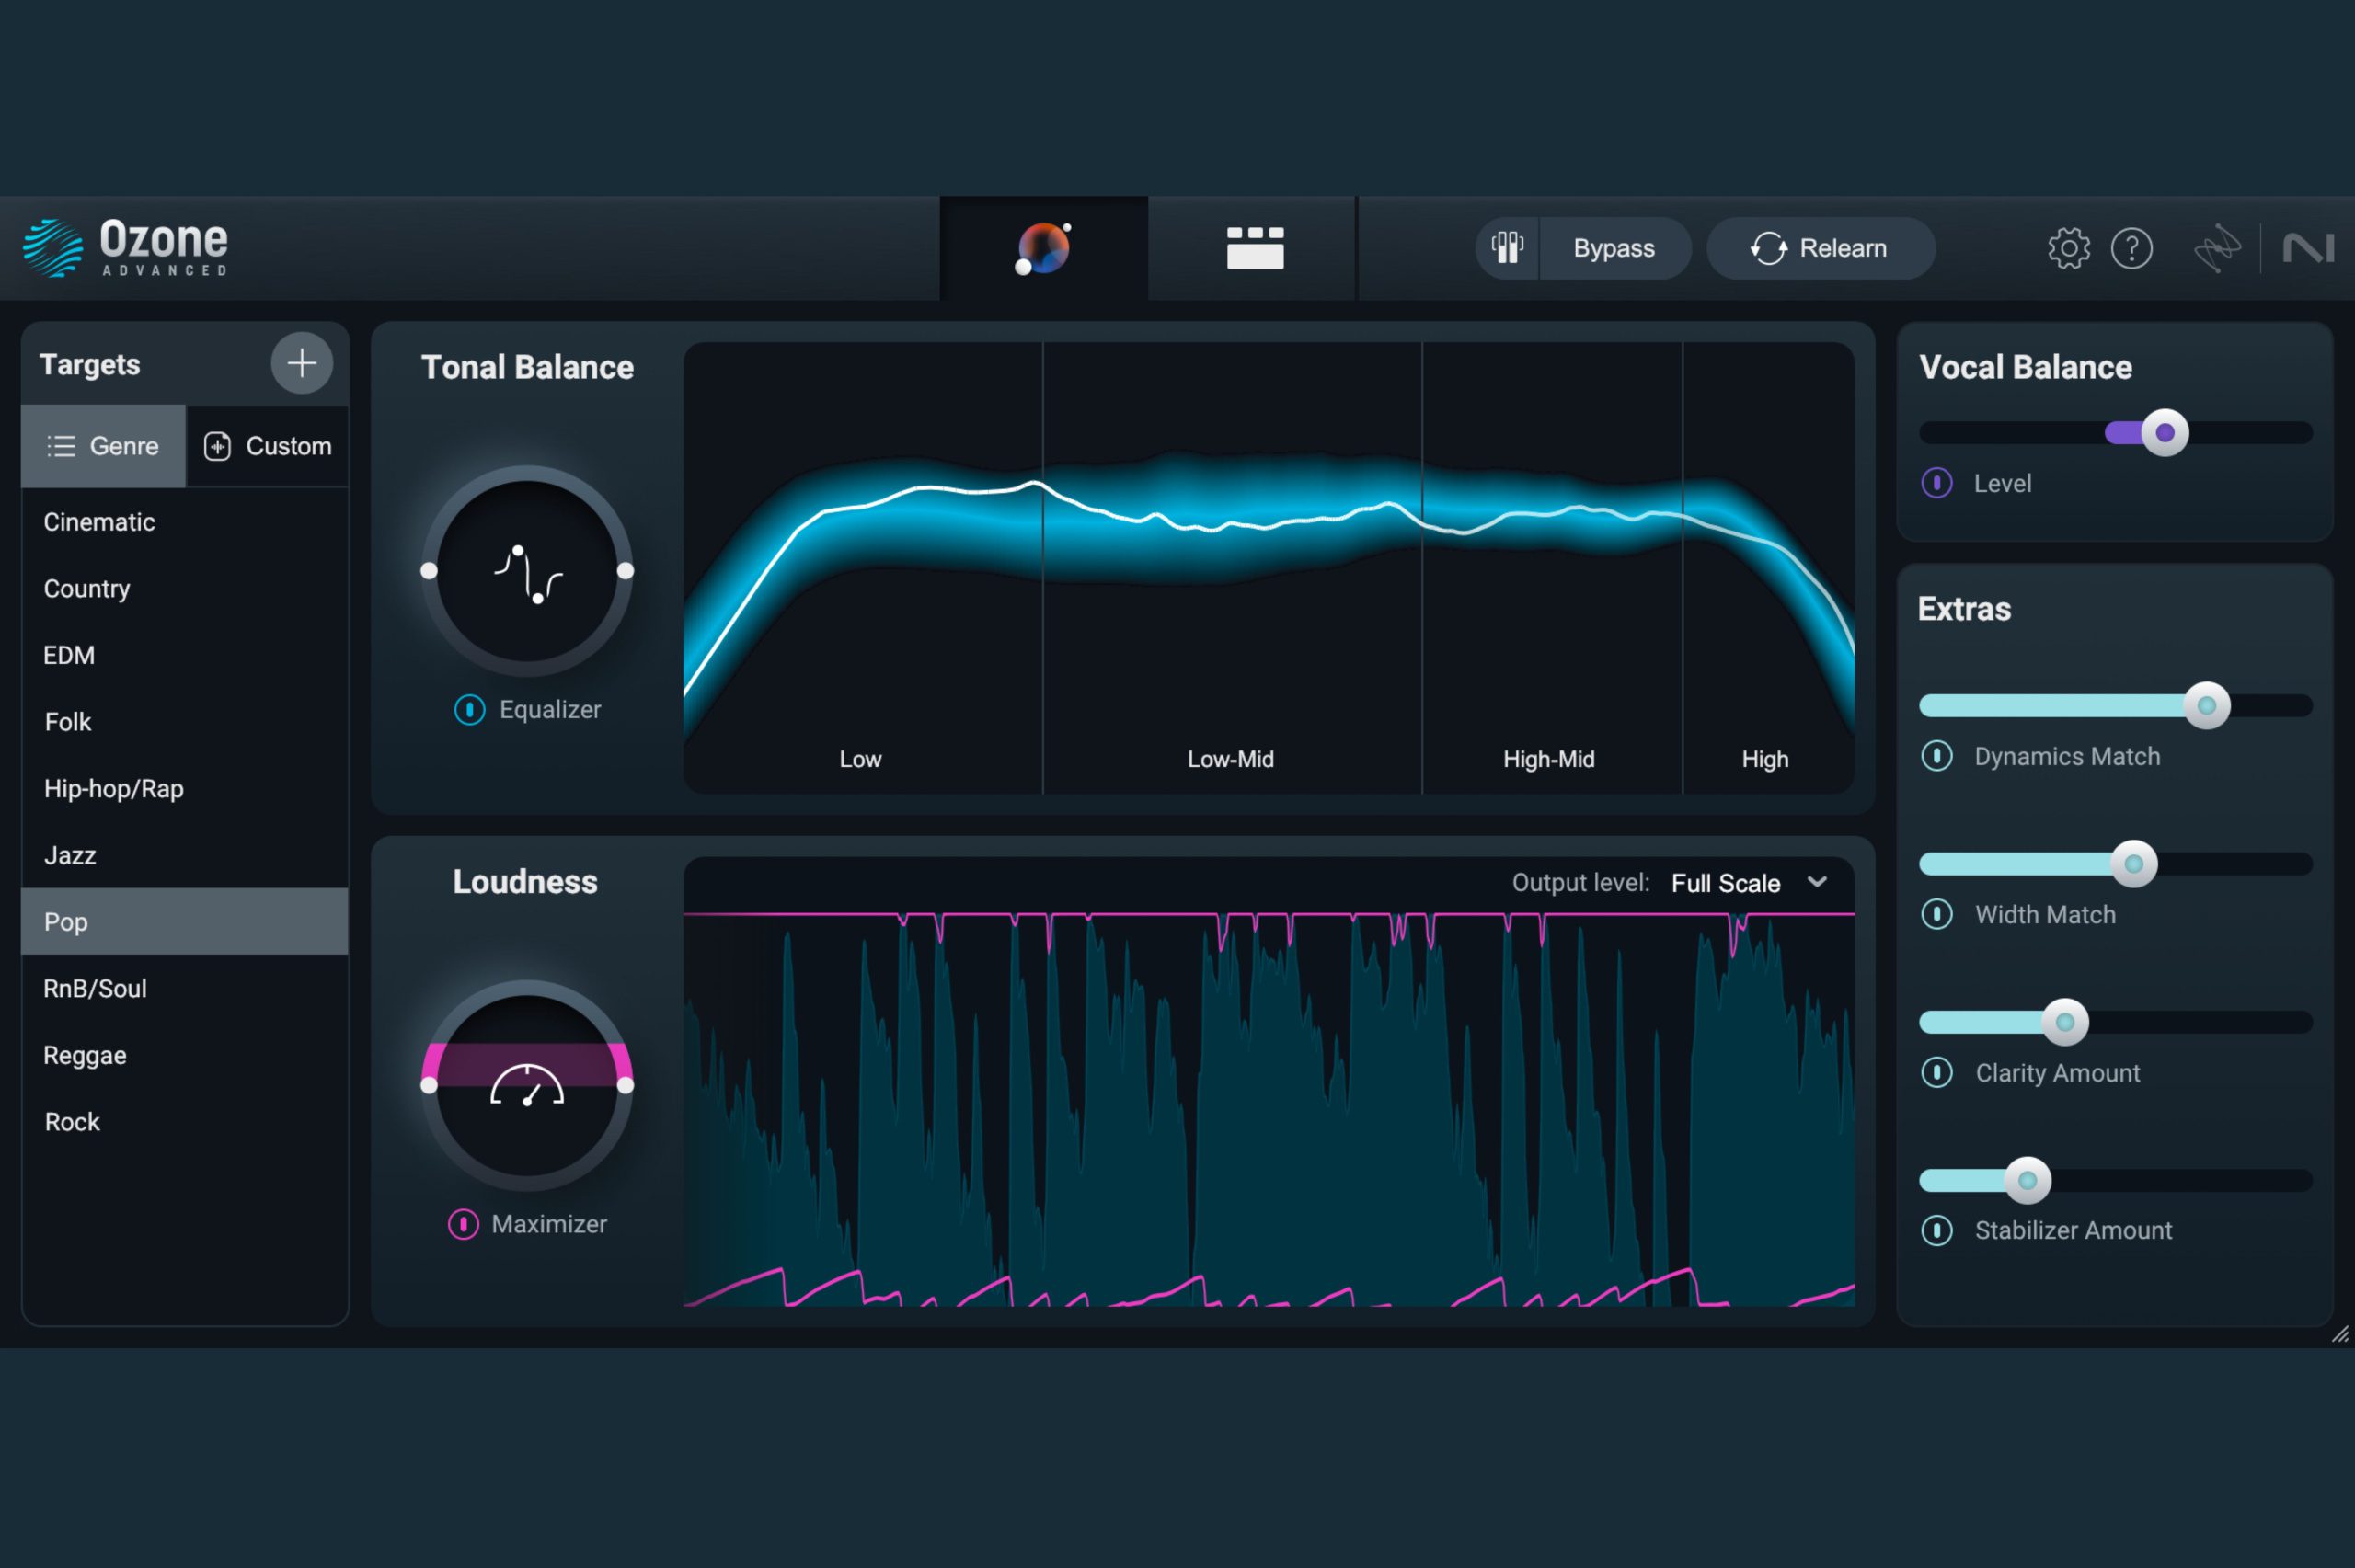
Task: Open the help question mark icon
Action: coord(2133,248)
